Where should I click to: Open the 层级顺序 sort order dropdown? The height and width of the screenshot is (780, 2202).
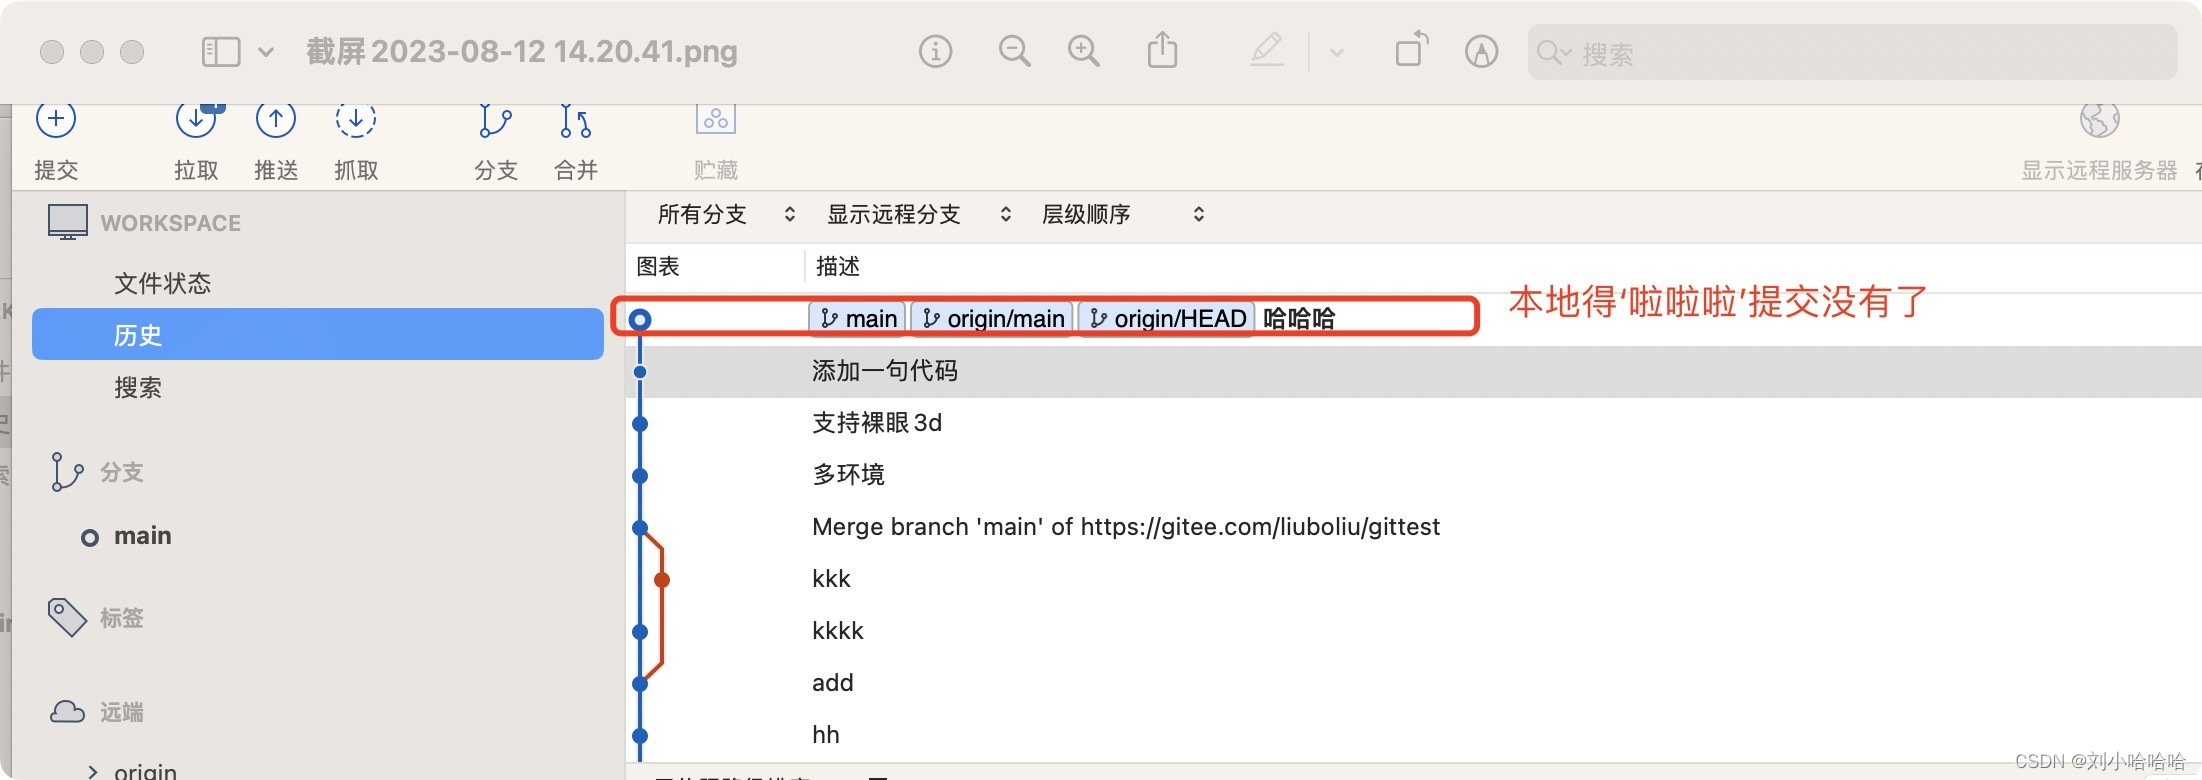1123,214
